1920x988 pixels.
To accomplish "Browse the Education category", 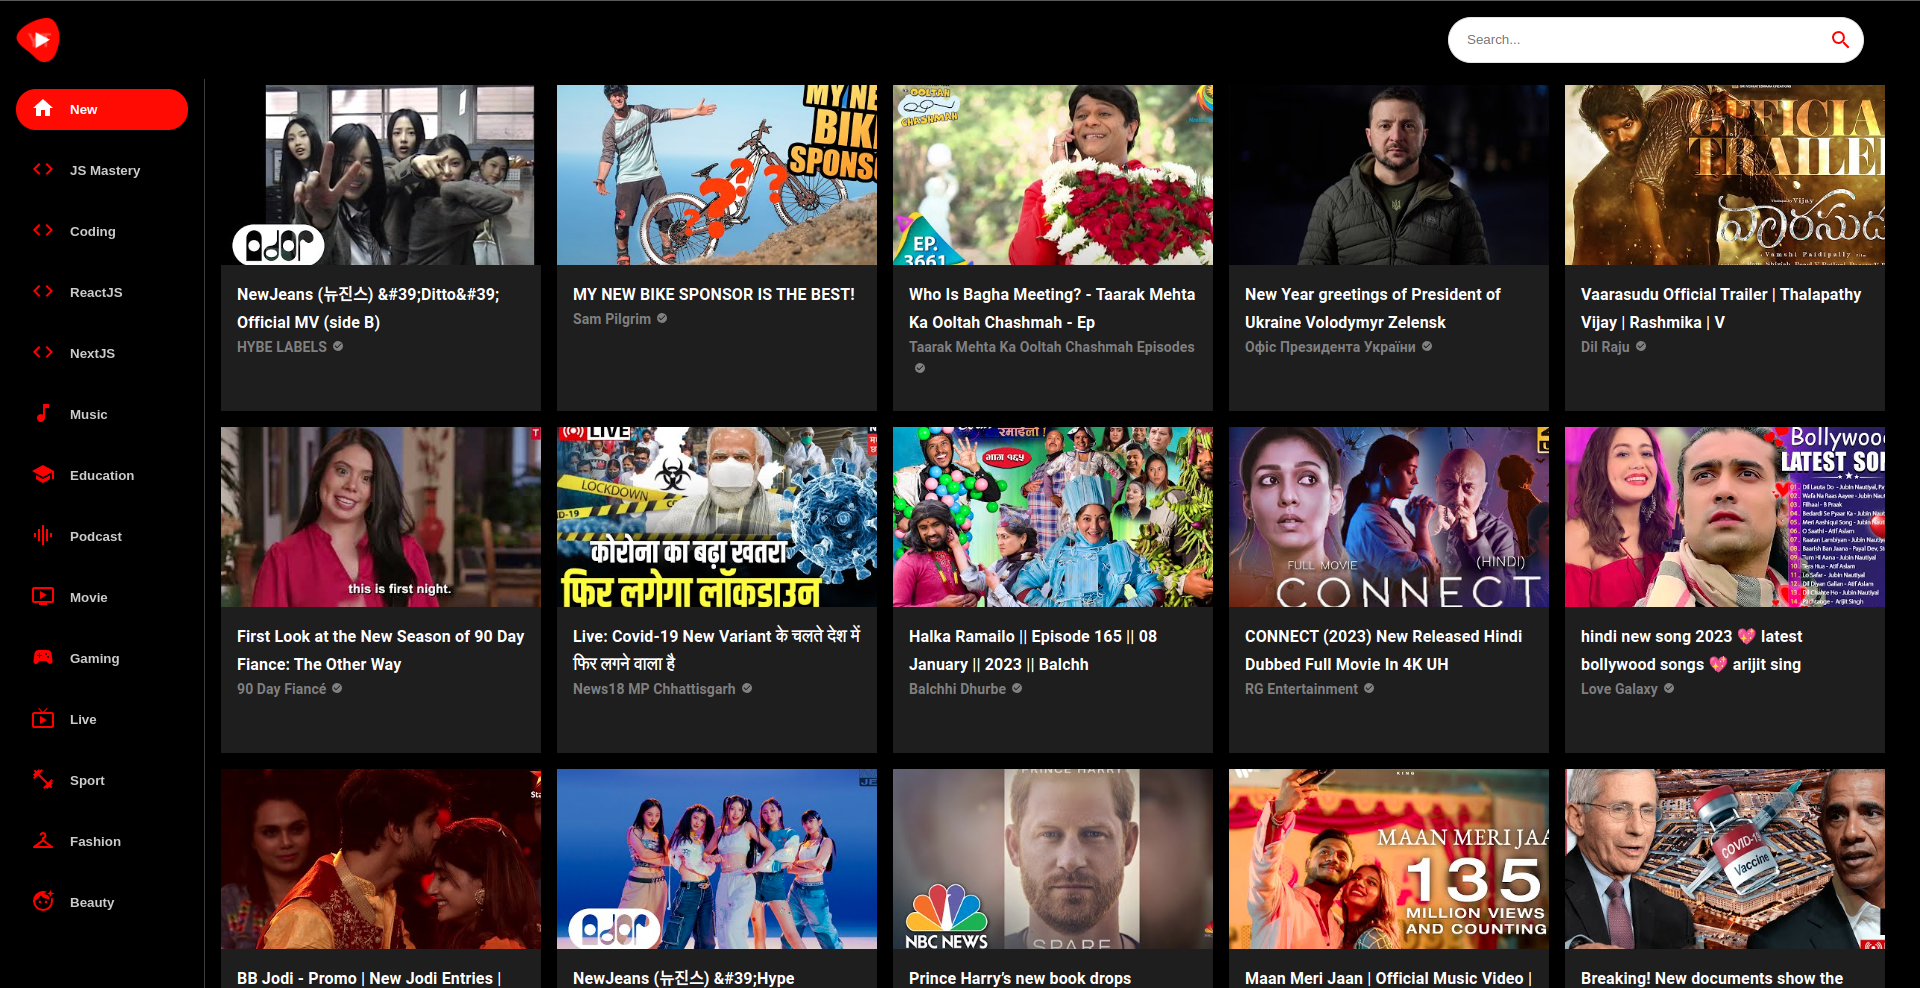I will (x=102, y=475).
